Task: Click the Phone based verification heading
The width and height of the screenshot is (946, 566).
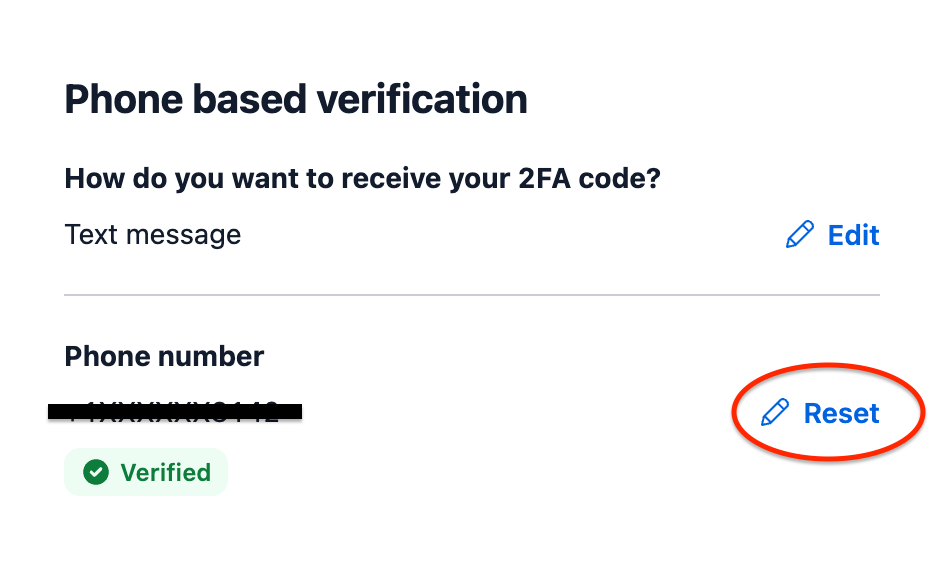Action: 296,99
